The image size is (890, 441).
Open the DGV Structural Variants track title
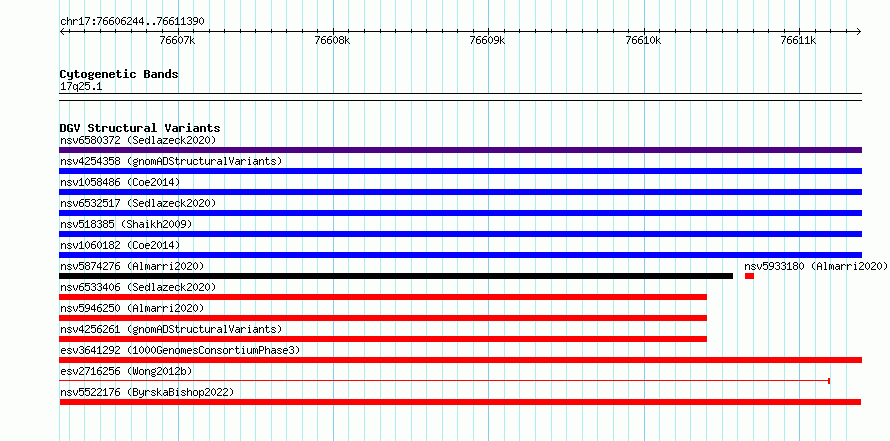(140, 128)
